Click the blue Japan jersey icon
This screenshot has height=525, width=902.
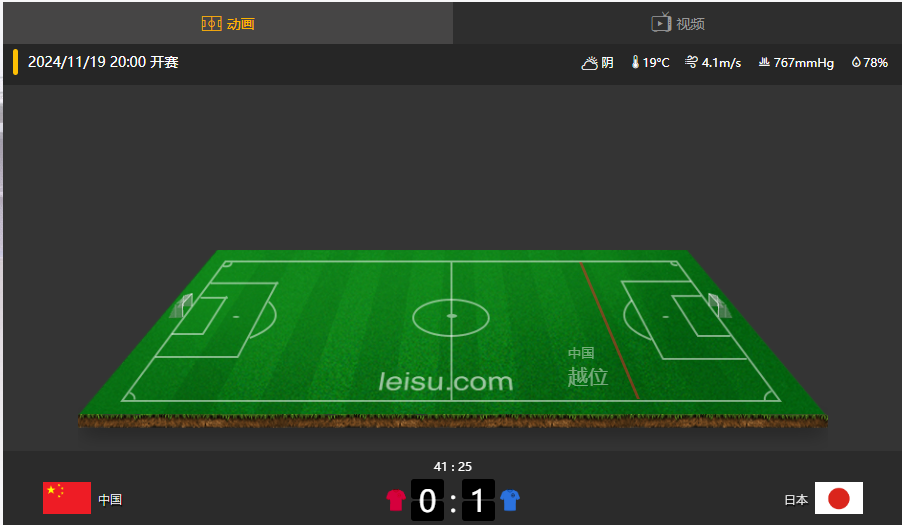[x=510, y=500]
